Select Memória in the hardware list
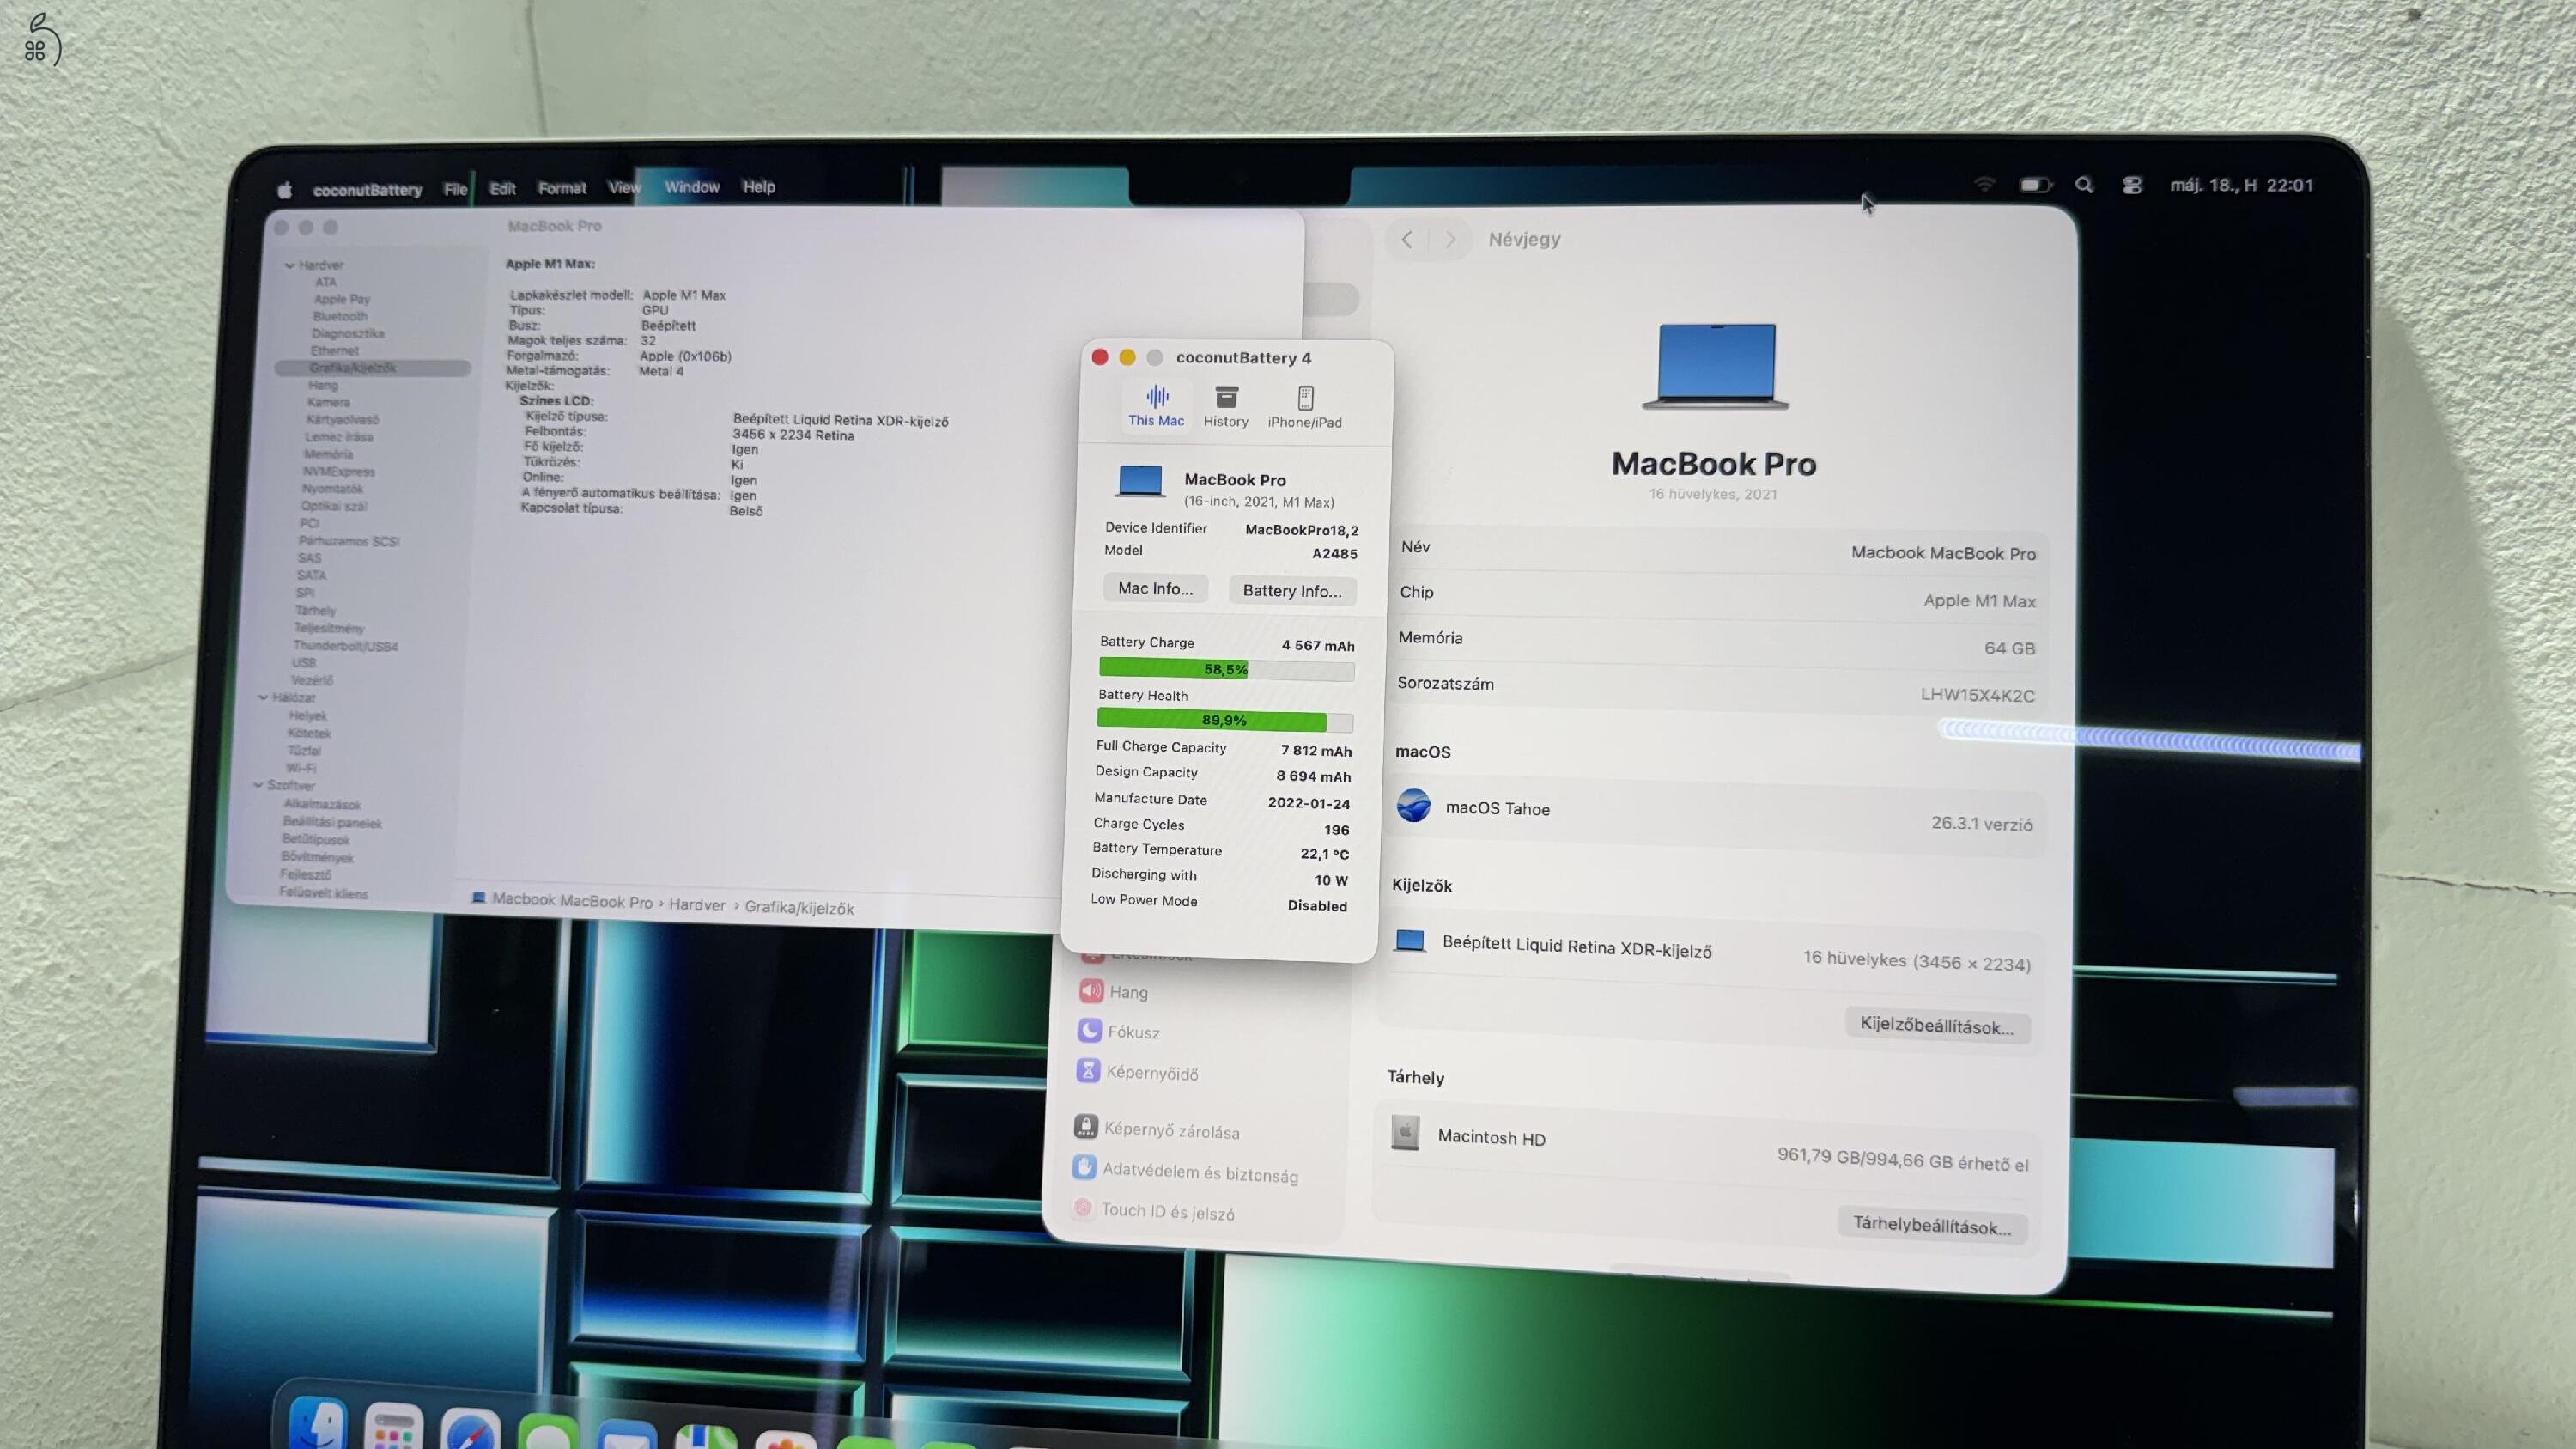The width and height of the screenshot is (2576, 1449). click(x=328, y=454)
